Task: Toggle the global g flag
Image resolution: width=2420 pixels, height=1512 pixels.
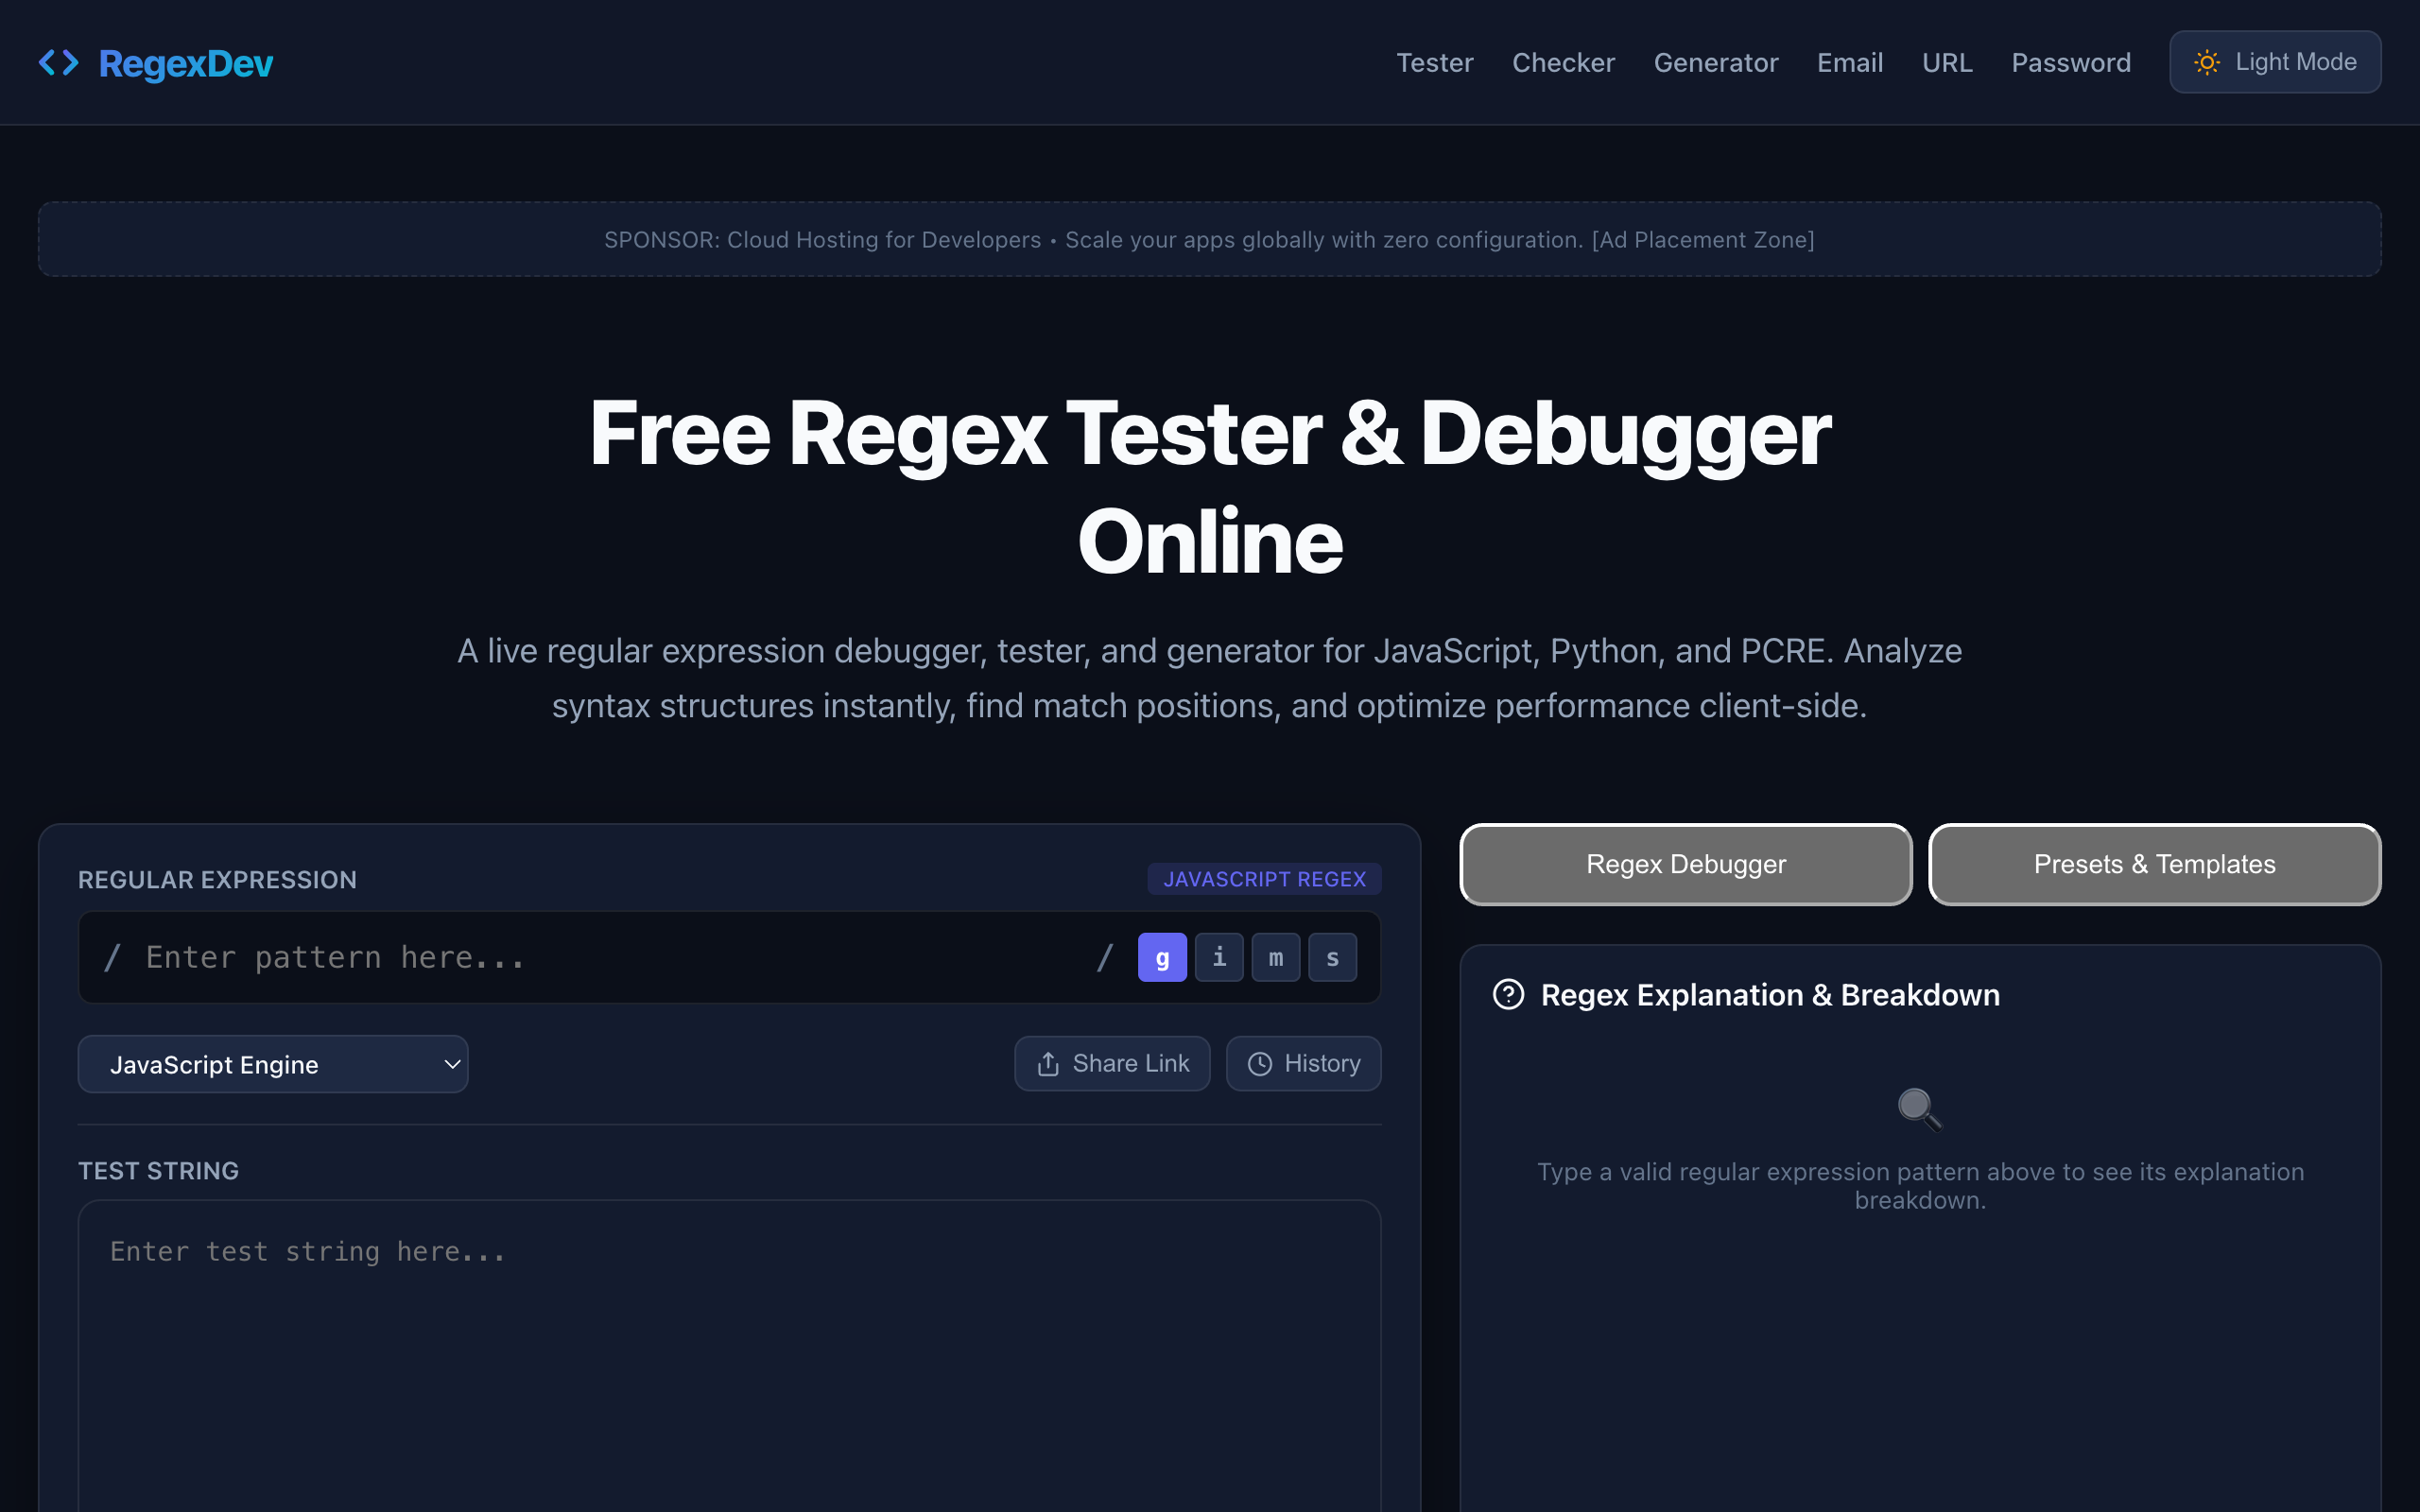Action: [x=1162, y=957]
